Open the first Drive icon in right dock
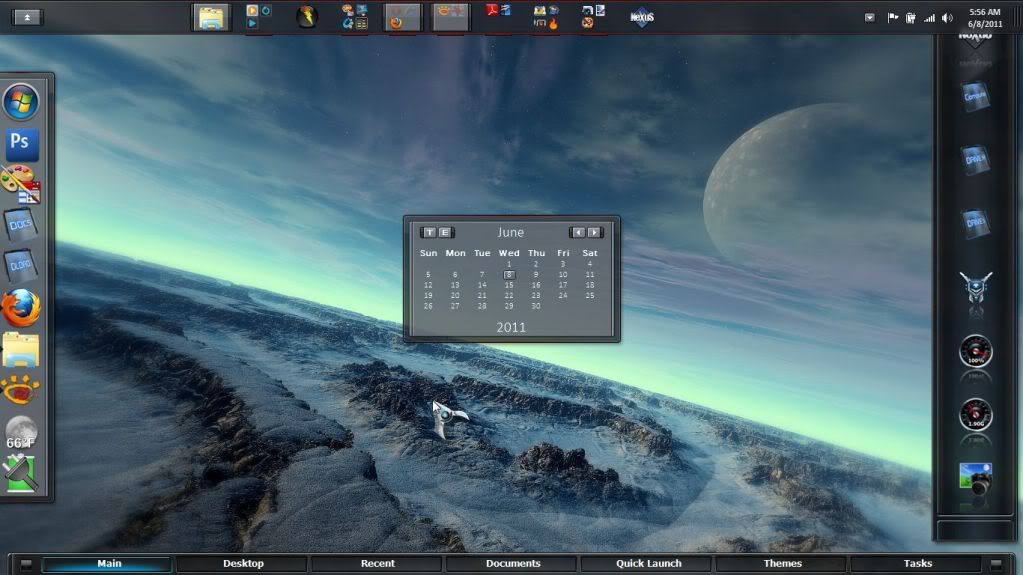The height and width of the screenshot is (575, 1023). pos(975,159)
